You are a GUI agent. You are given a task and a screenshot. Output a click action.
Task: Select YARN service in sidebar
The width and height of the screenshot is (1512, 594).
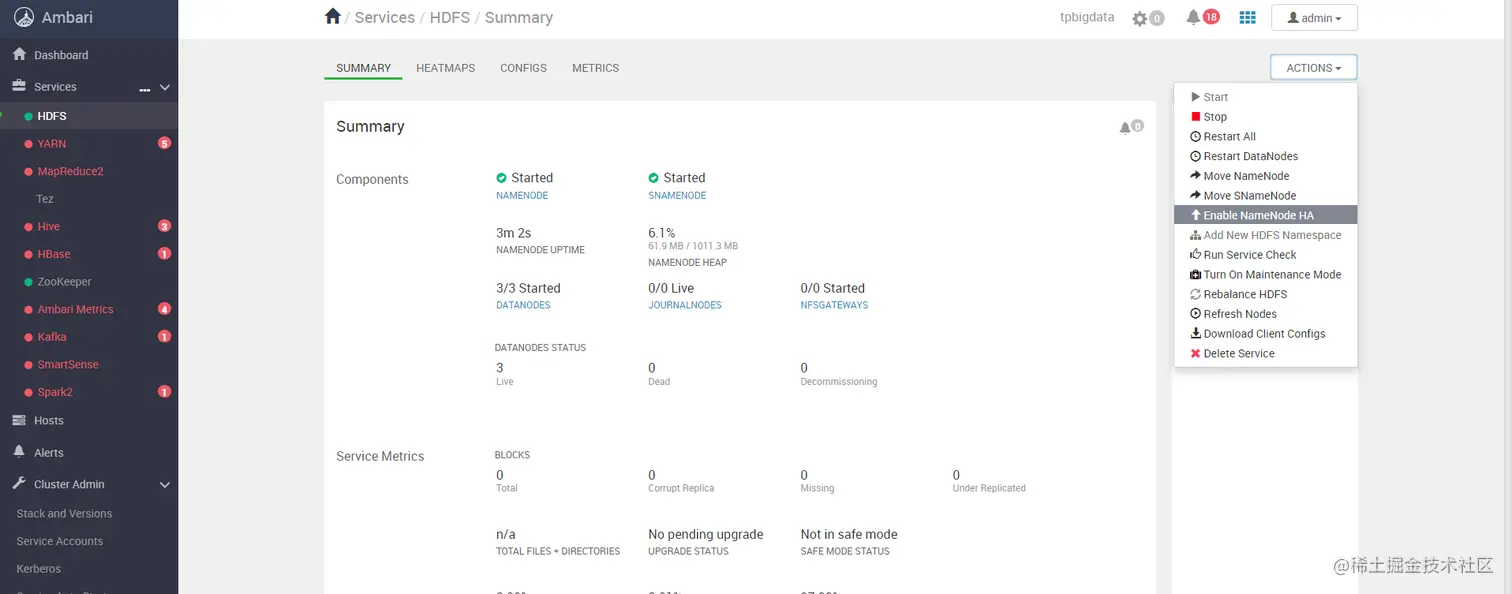pos(52,144)
